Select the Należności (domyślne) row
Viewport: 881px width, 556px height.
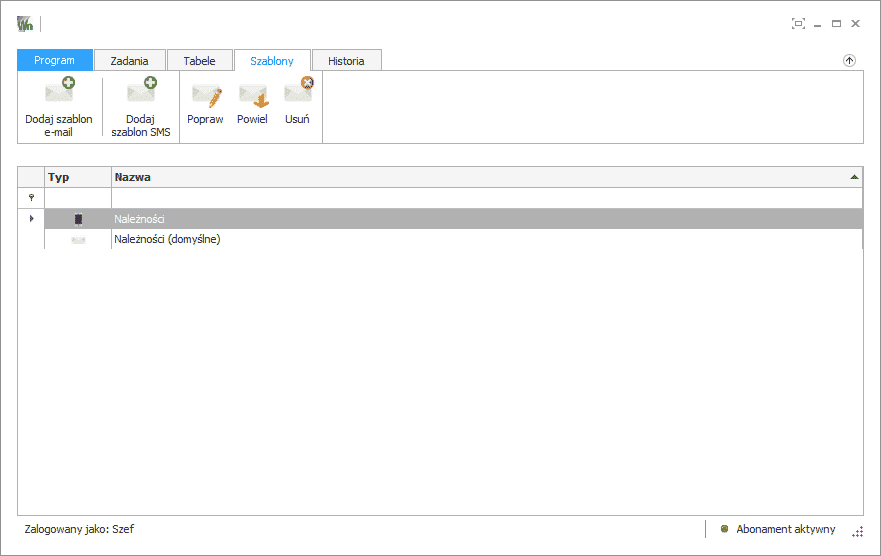[453, 239]
